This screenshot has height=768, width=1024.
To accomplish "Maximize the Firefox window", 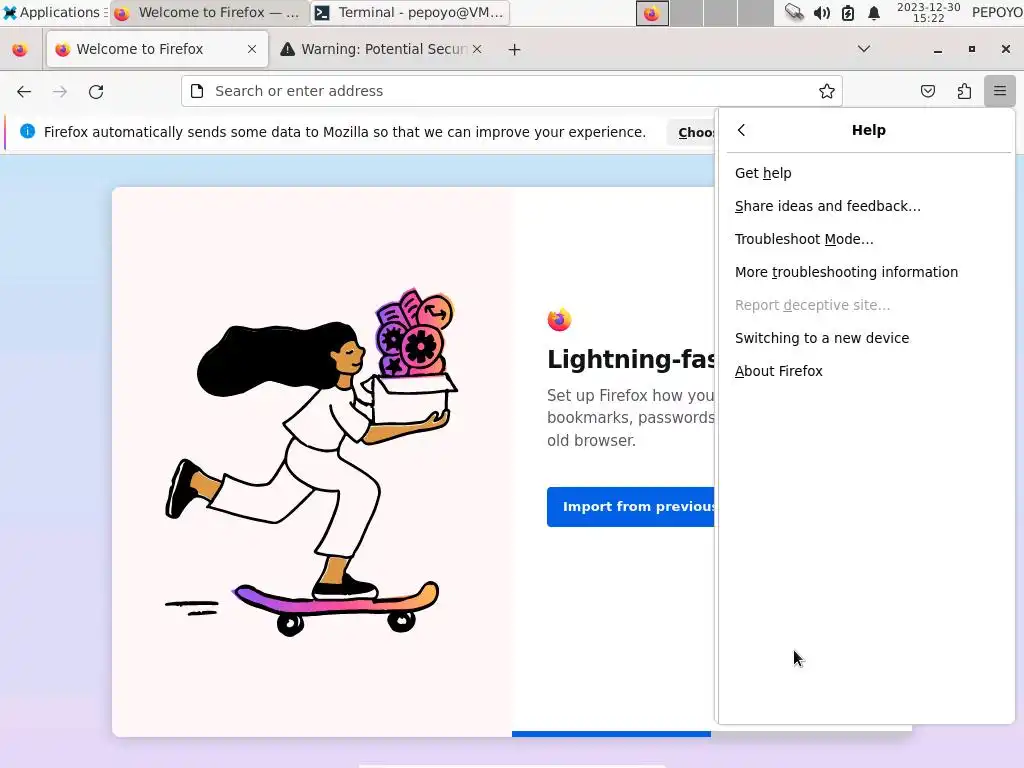I will (972, 49).
